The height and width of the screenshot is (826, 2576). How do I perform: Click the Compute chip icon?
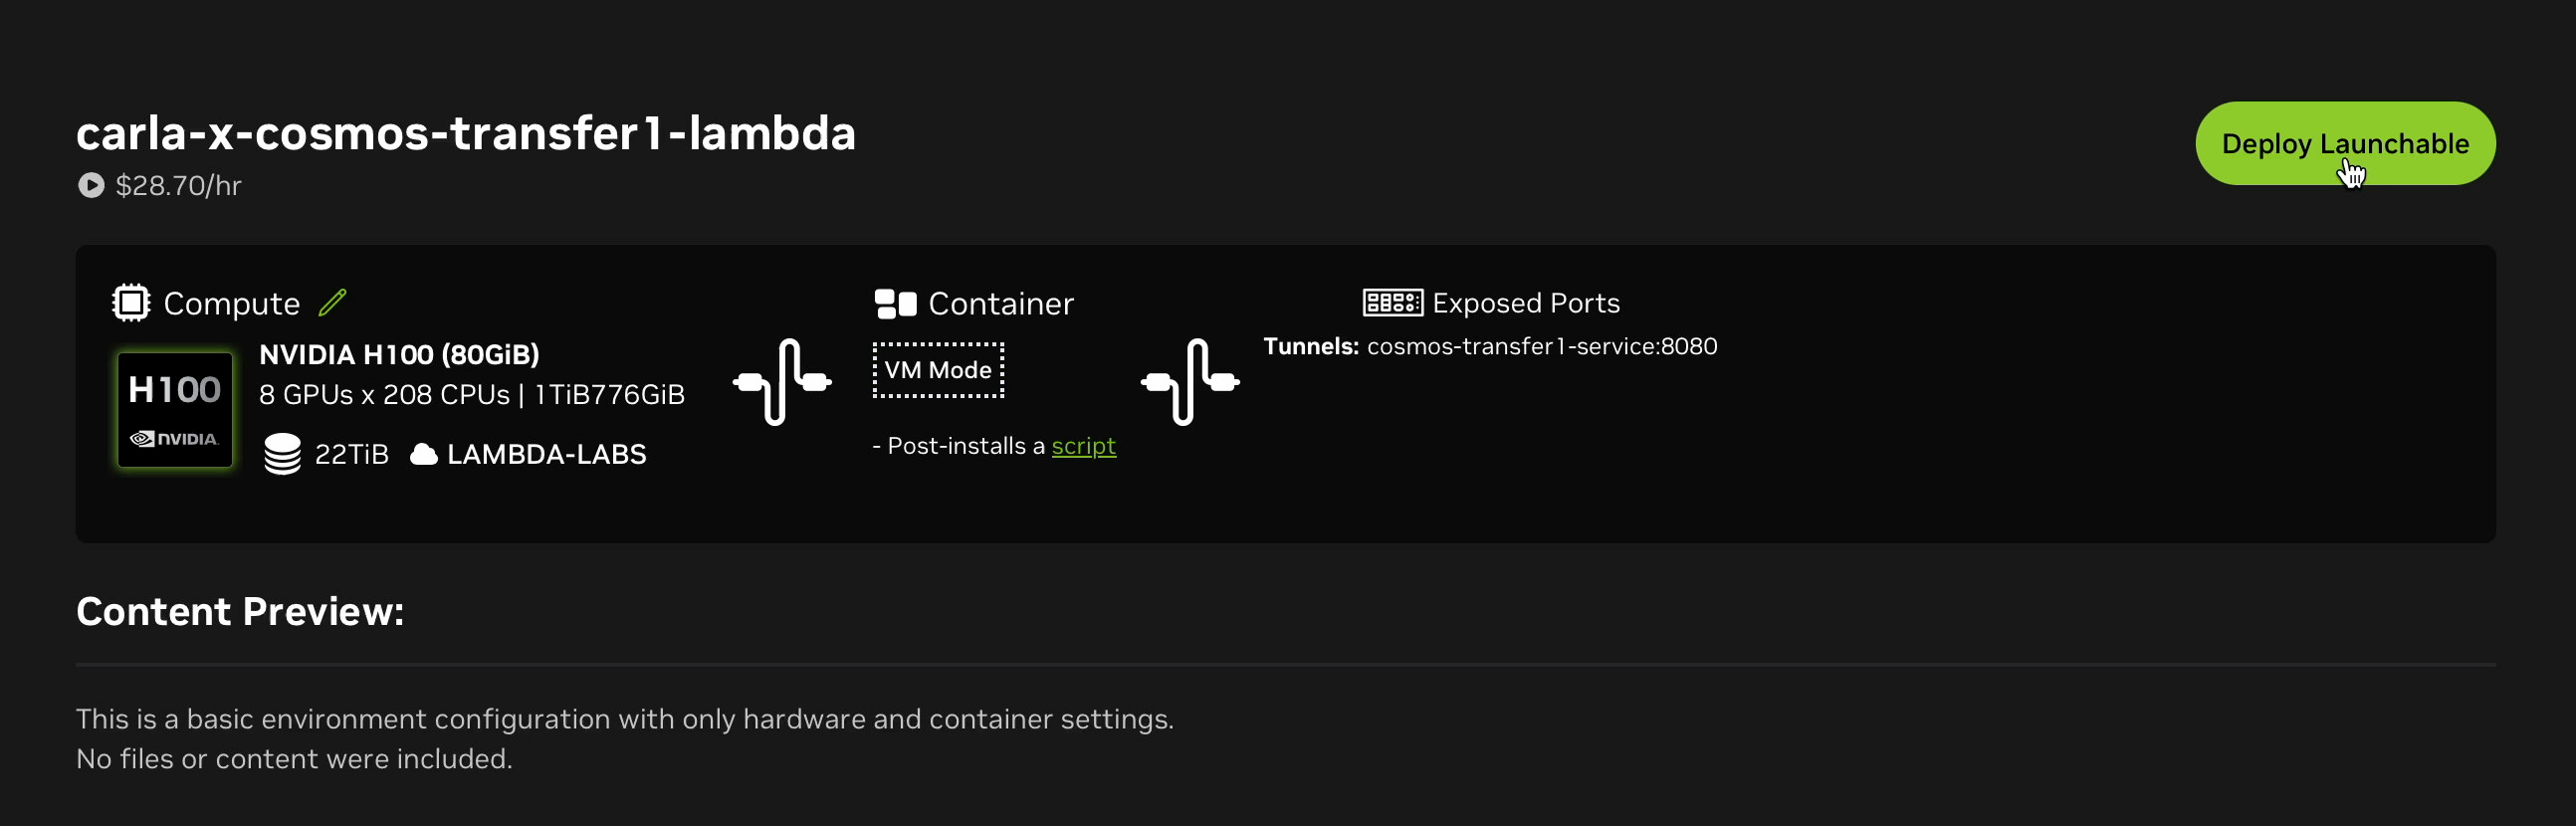[131, 302]
